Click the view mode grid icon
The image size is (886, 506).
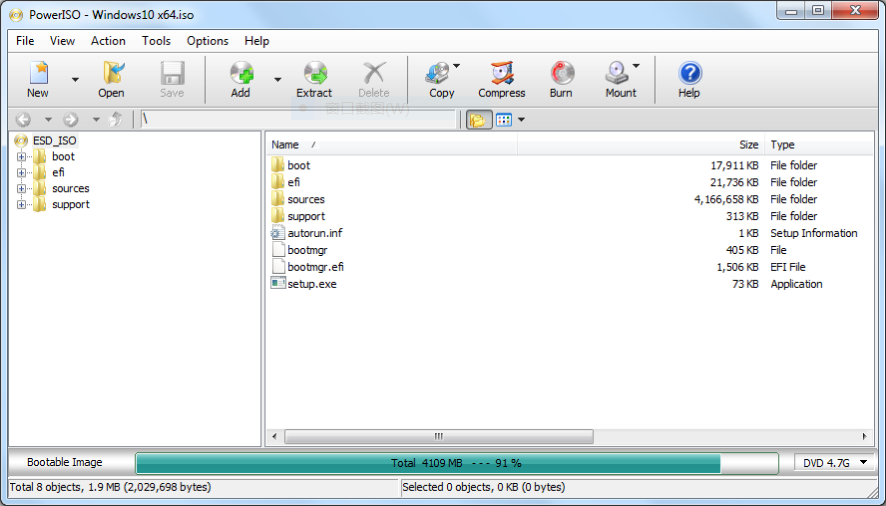(x=503, y=120)
